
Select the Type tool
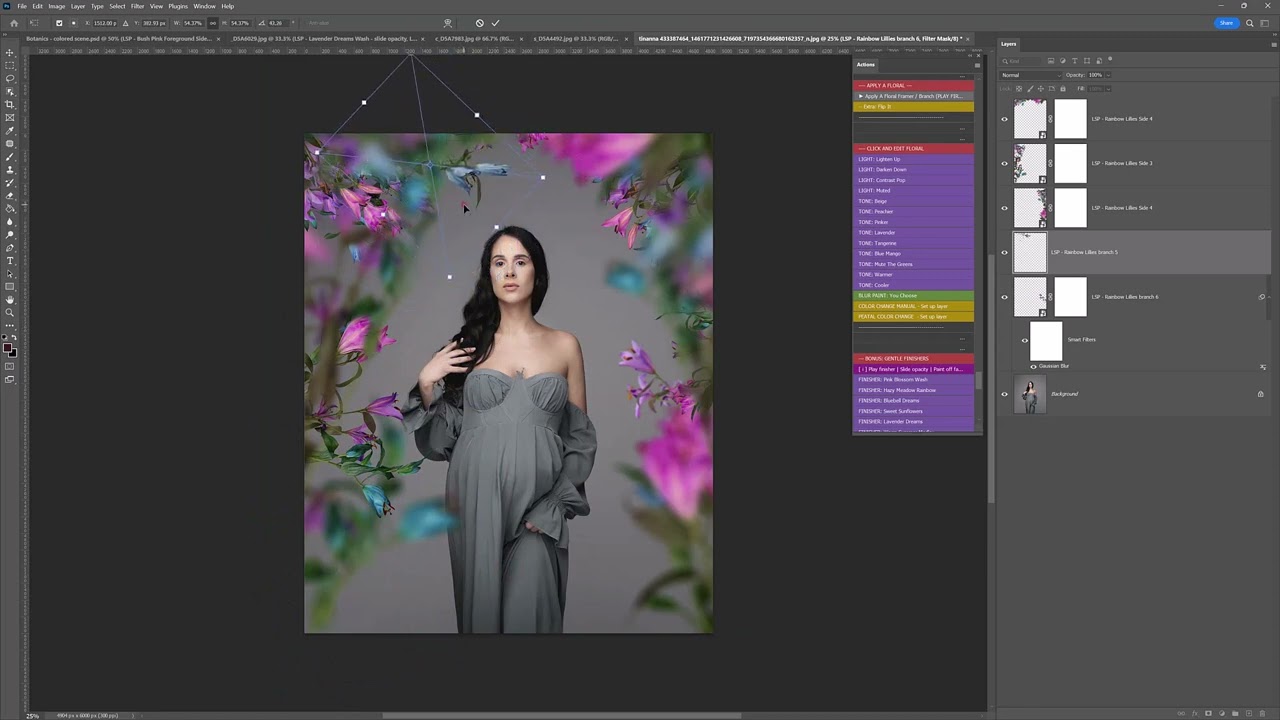[x=10, y=261]
